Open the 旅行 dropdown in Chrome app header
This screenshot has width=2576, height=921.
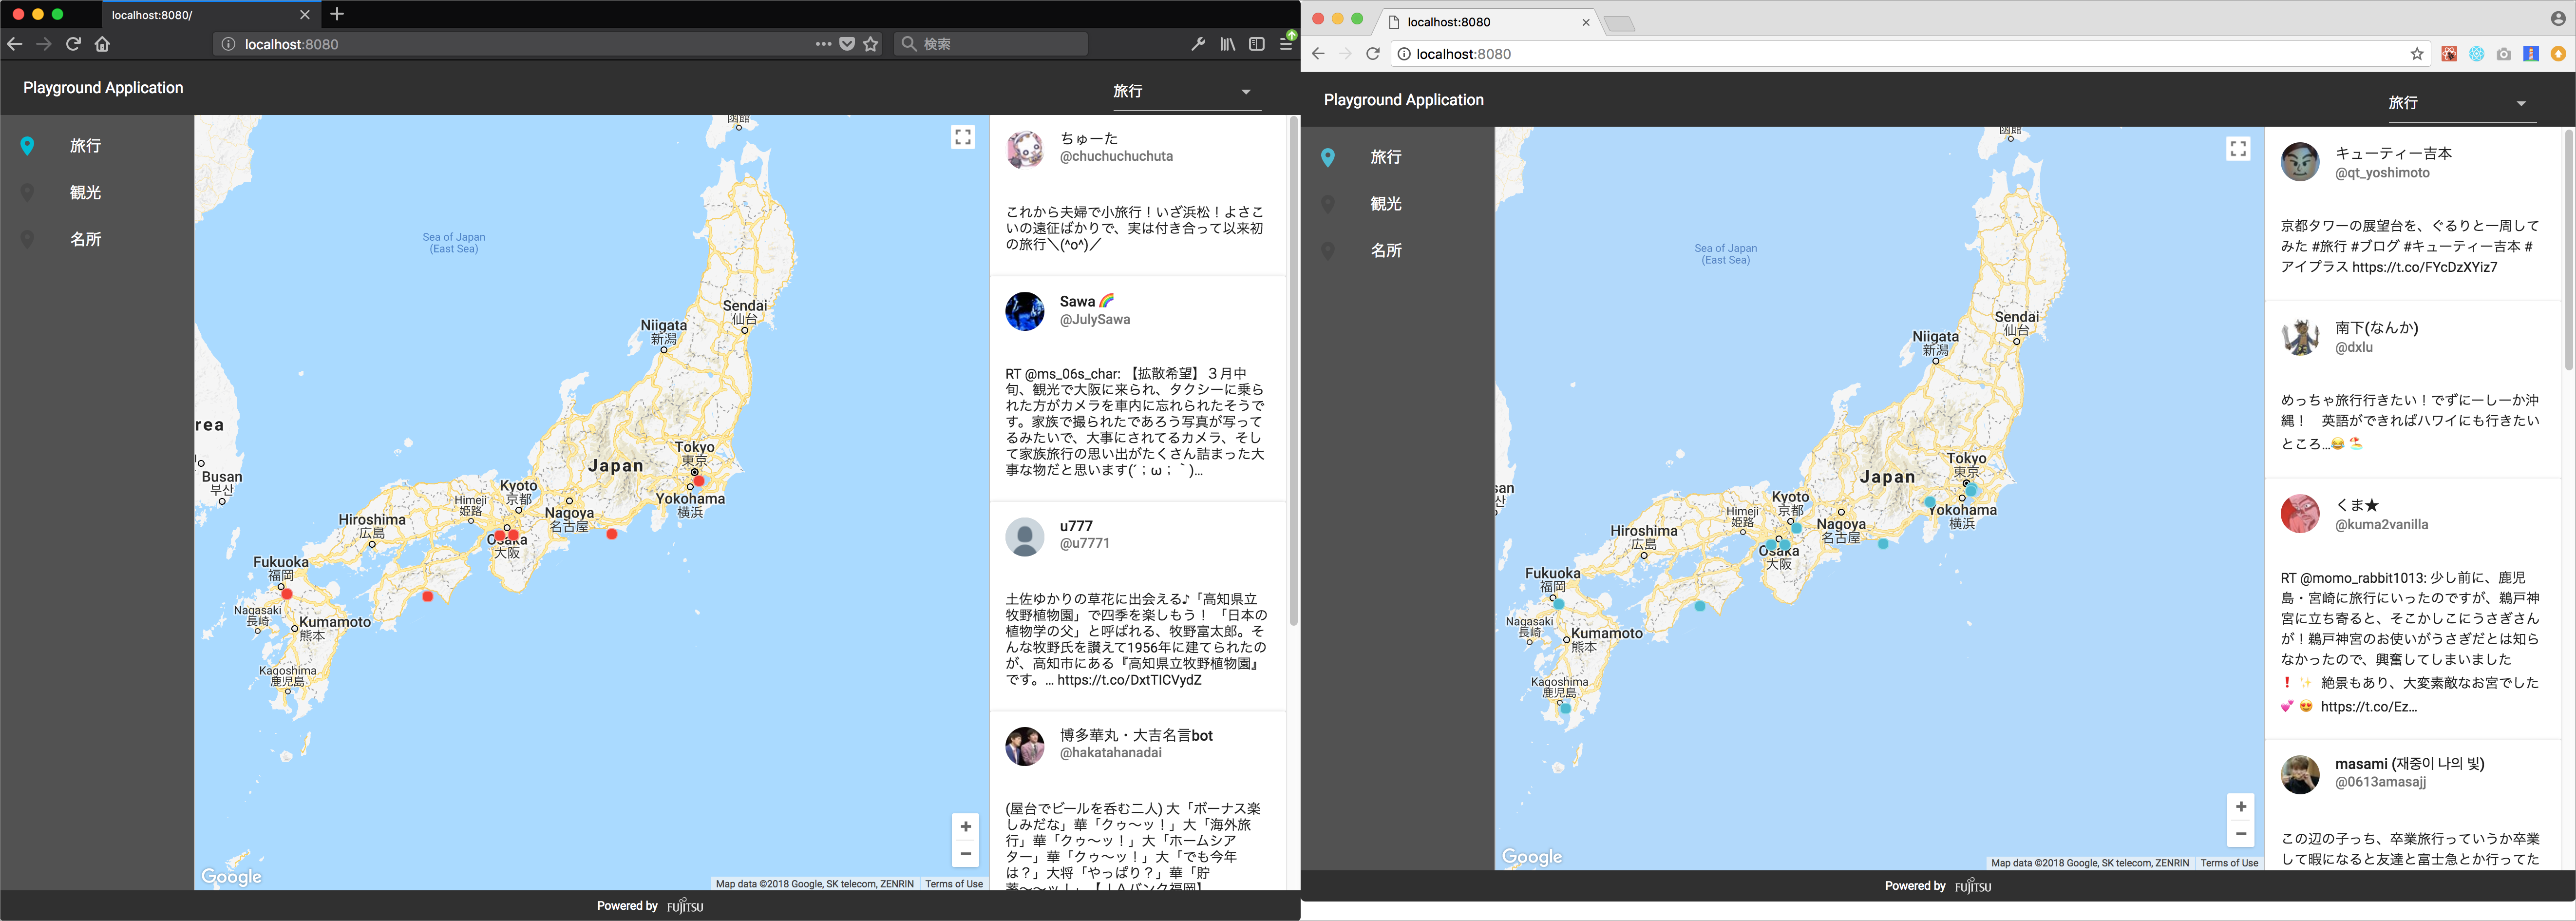pos(2462,103)
